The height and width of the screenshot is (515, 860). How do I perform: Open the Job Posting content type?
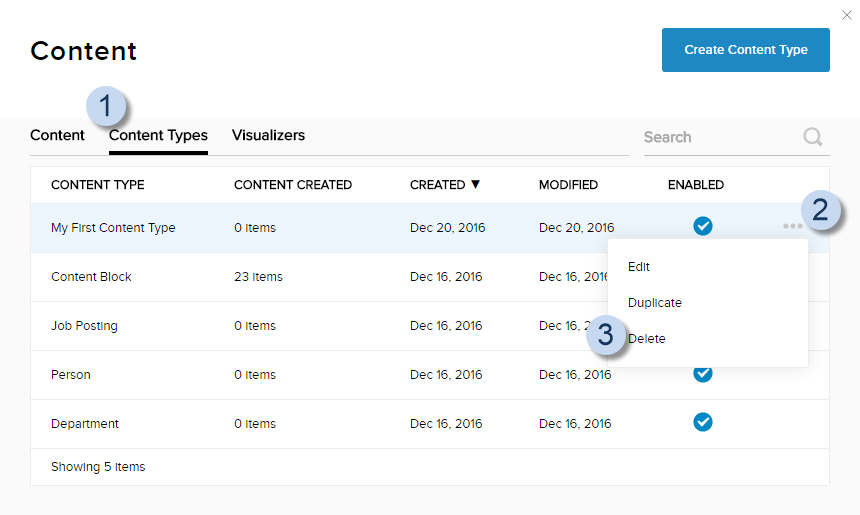84,326
